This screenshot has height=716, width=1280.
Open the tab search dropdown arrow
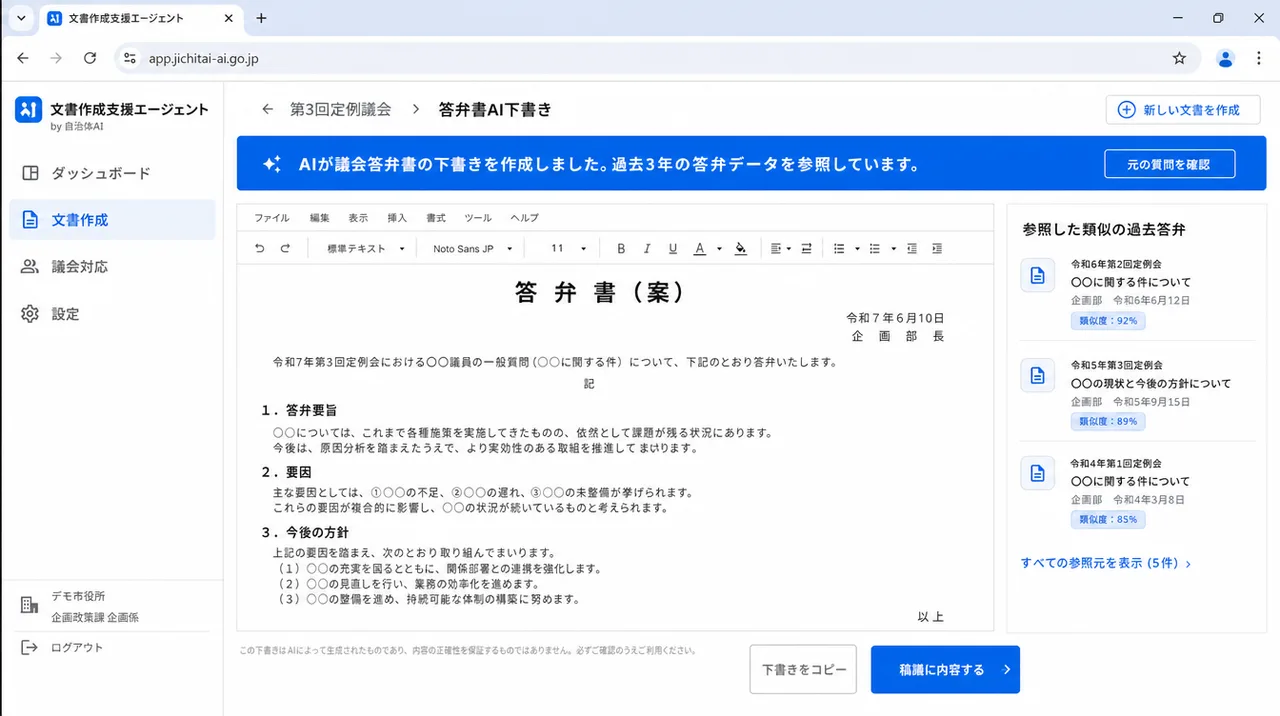click(21, 18)
